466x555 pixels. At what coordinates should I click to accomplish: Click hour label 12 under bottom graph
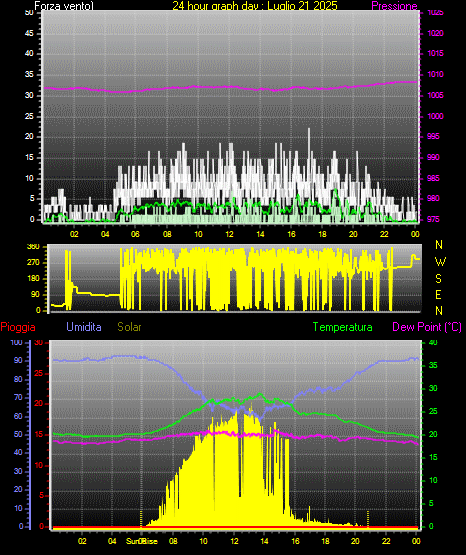pos(234,541)
